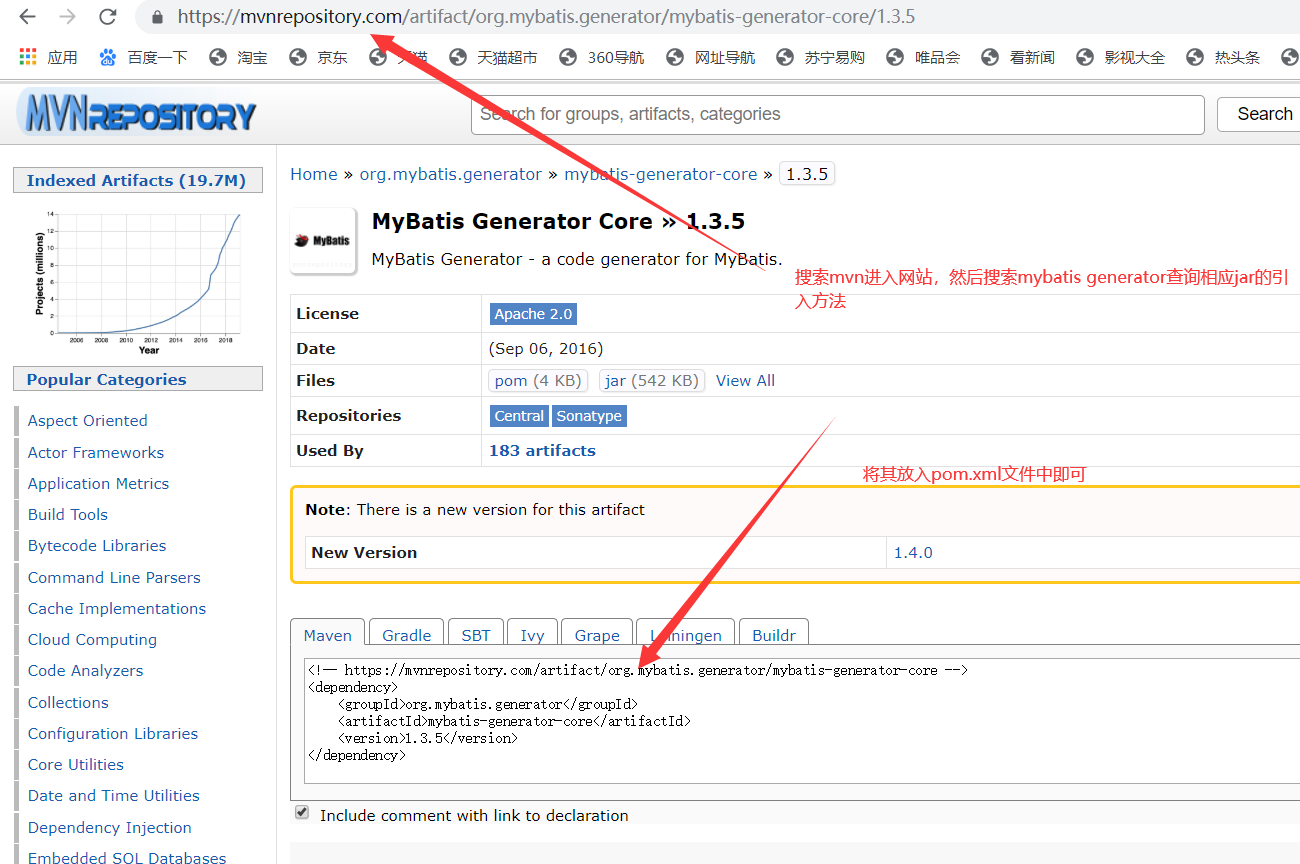Screen dimensions: 1300x864
Task: Open the Indexed Artifacts (19.7M) link
Action: tap(136, 181)
